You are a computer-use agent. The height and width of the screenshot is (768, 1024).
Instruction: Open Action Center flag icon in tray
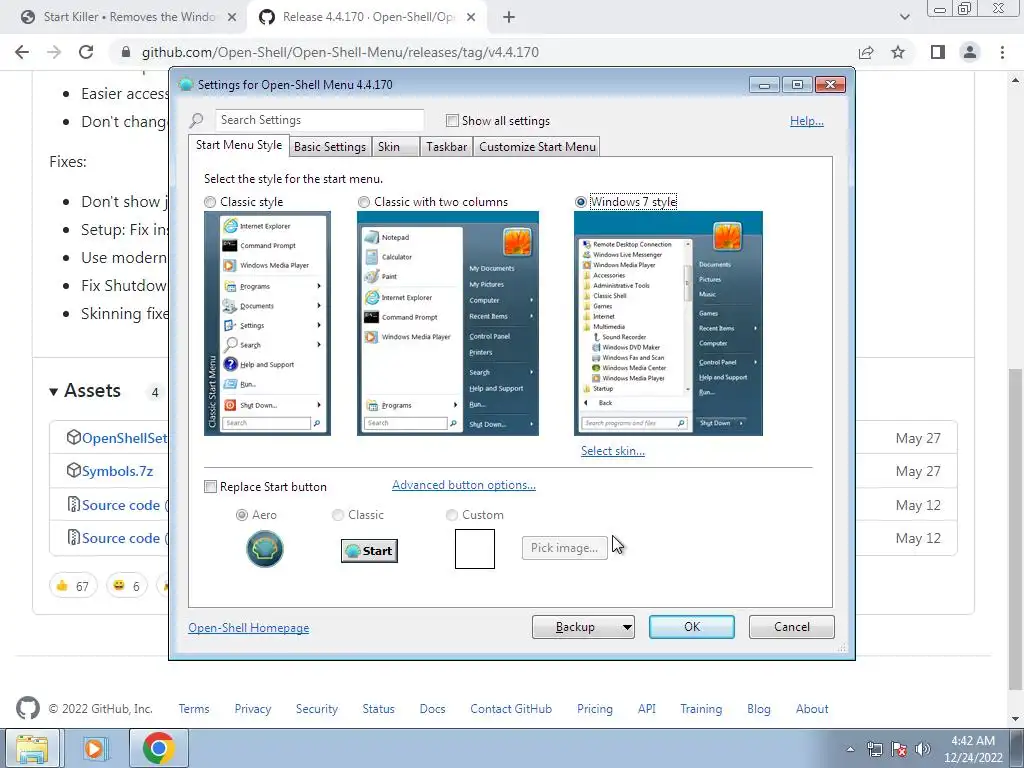tap(899, 750)
